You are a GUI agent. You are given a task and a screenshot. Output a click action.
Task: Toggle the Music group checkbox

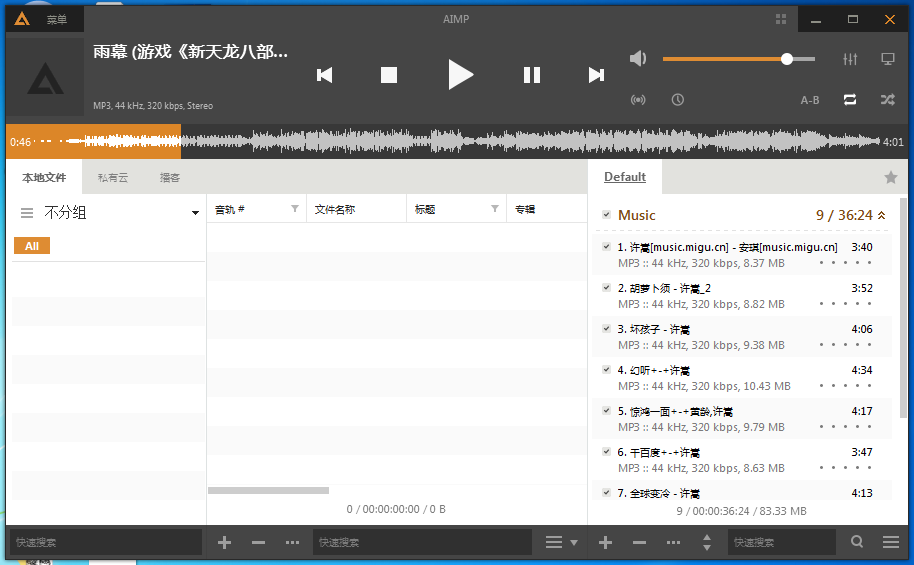click(x=606, y=215)
